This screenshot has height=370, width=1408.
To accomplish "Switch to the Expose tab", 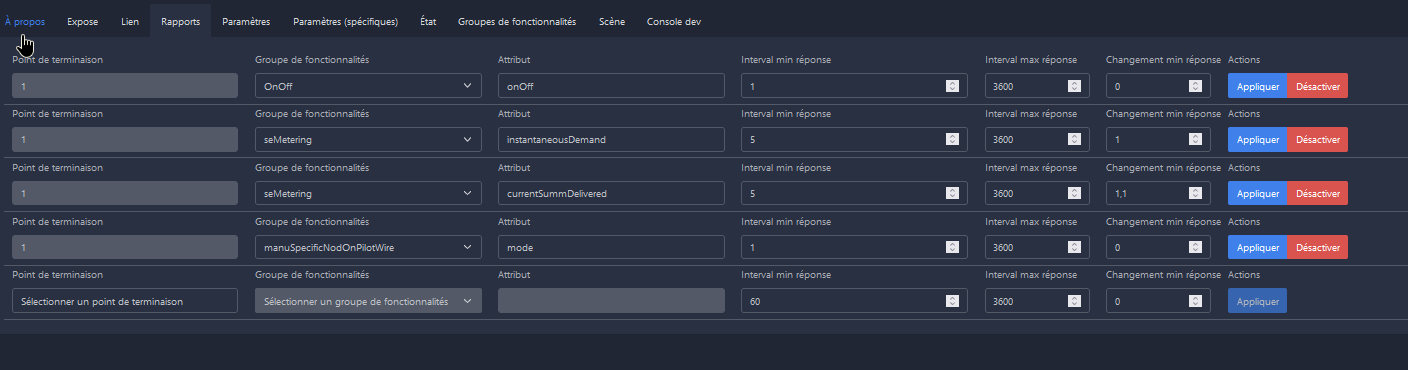I will click(x=82, y=21).
